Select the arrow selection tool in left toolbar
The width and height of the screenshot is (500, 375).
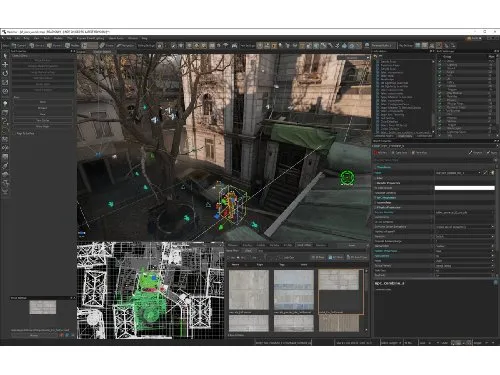pyautogui.click(x=5, y=56)
